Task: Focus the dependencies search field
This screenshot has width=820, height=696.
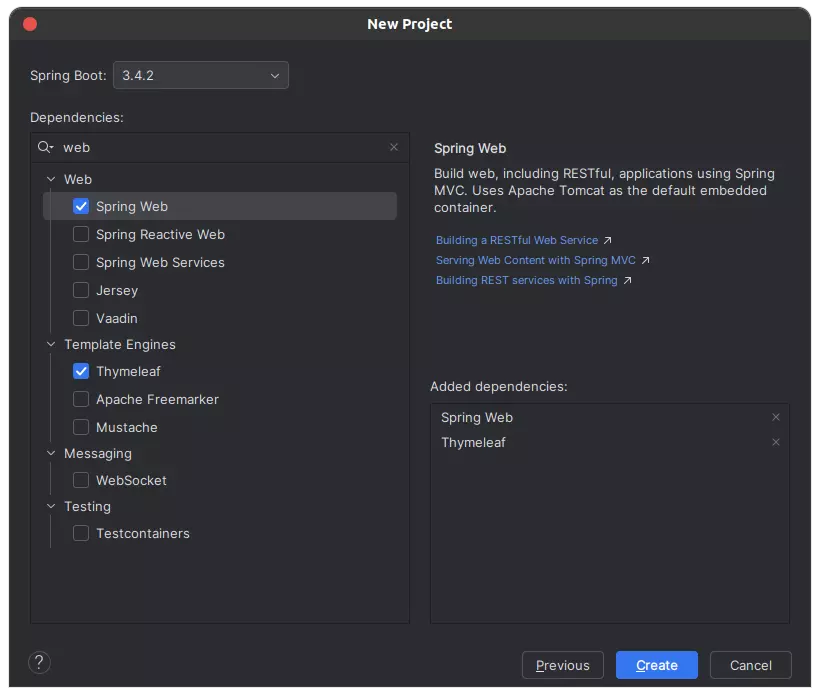Action: pyautogui.click(x=220, y=147)
